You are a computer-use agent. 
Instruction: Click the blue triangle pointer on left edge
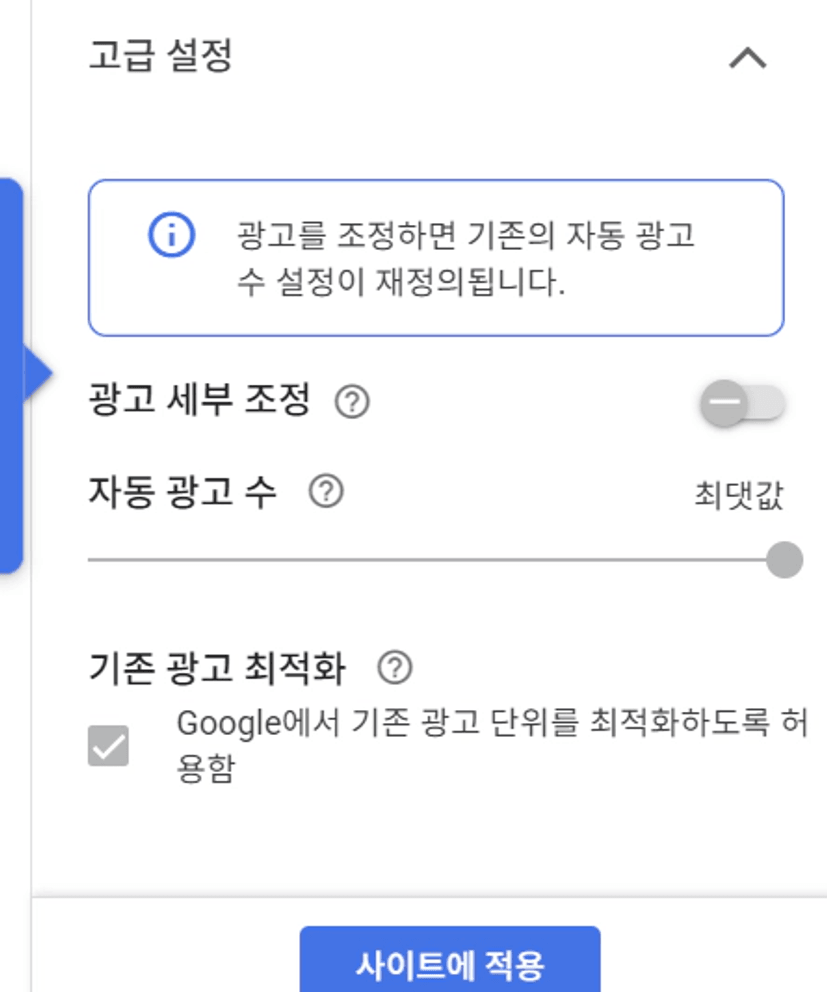(37, 374)
